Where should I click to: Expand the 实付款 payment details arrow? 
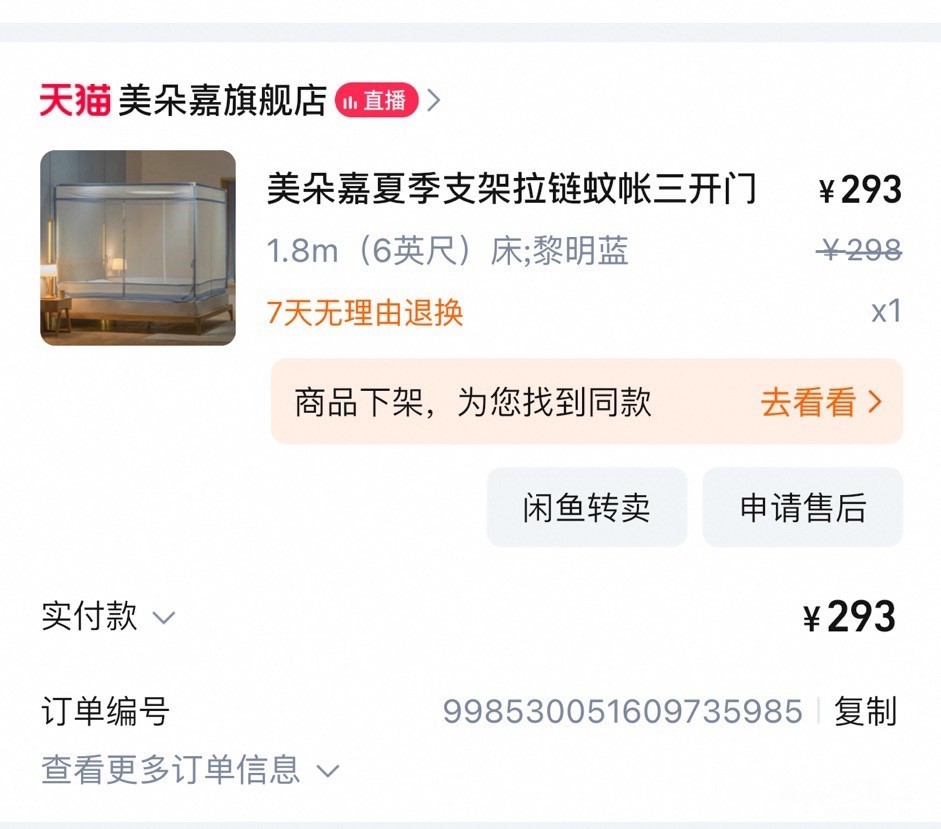[164, 617]
